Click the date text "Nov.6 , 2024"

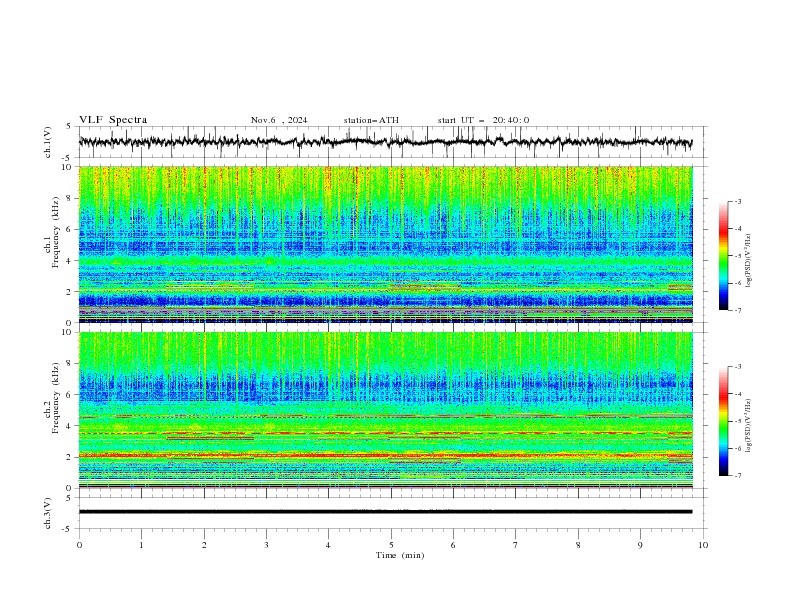click(x=279, y=120)
